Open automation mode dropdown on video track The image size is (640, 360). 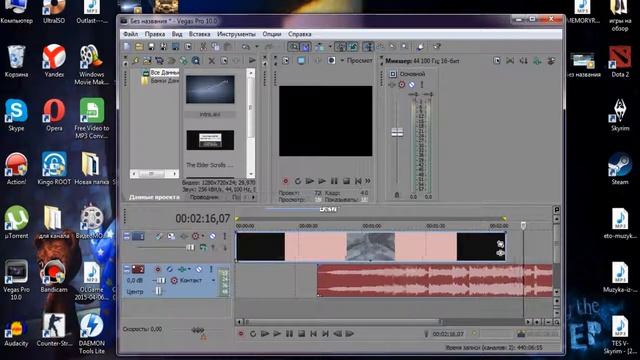point(203,236)
